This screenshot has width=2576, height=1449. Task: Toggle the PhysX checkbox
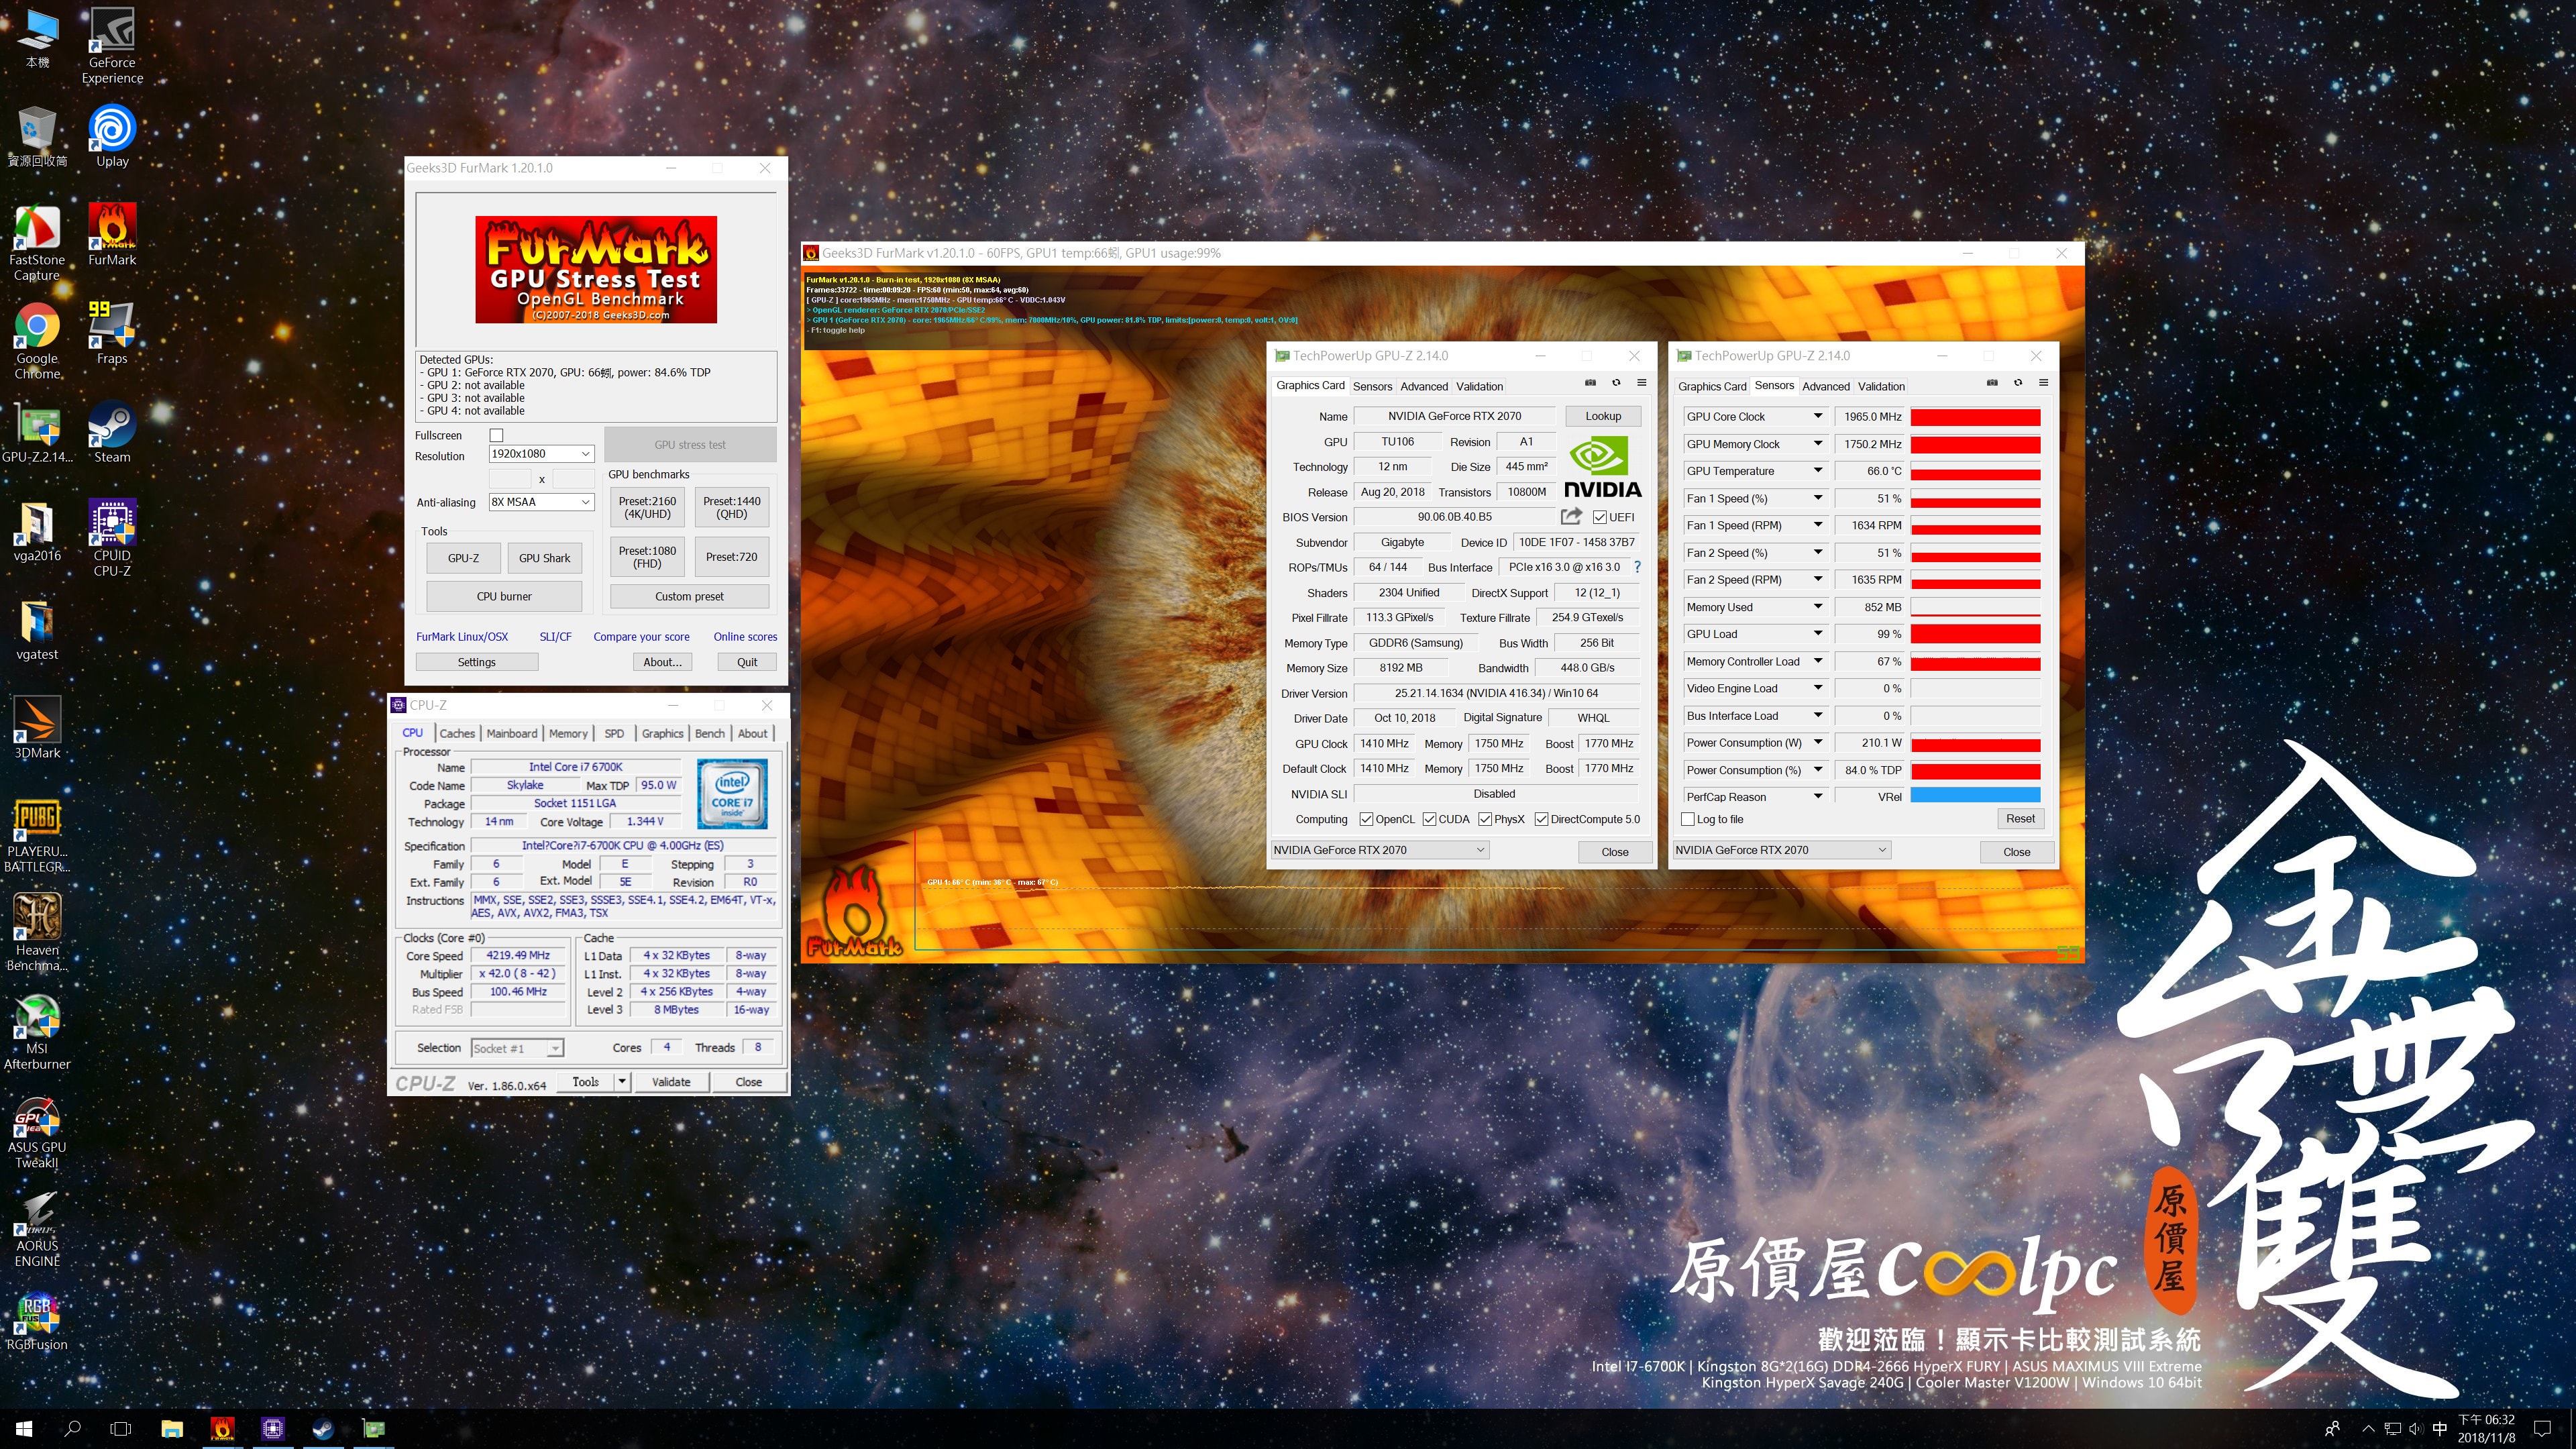point(1485,819)
